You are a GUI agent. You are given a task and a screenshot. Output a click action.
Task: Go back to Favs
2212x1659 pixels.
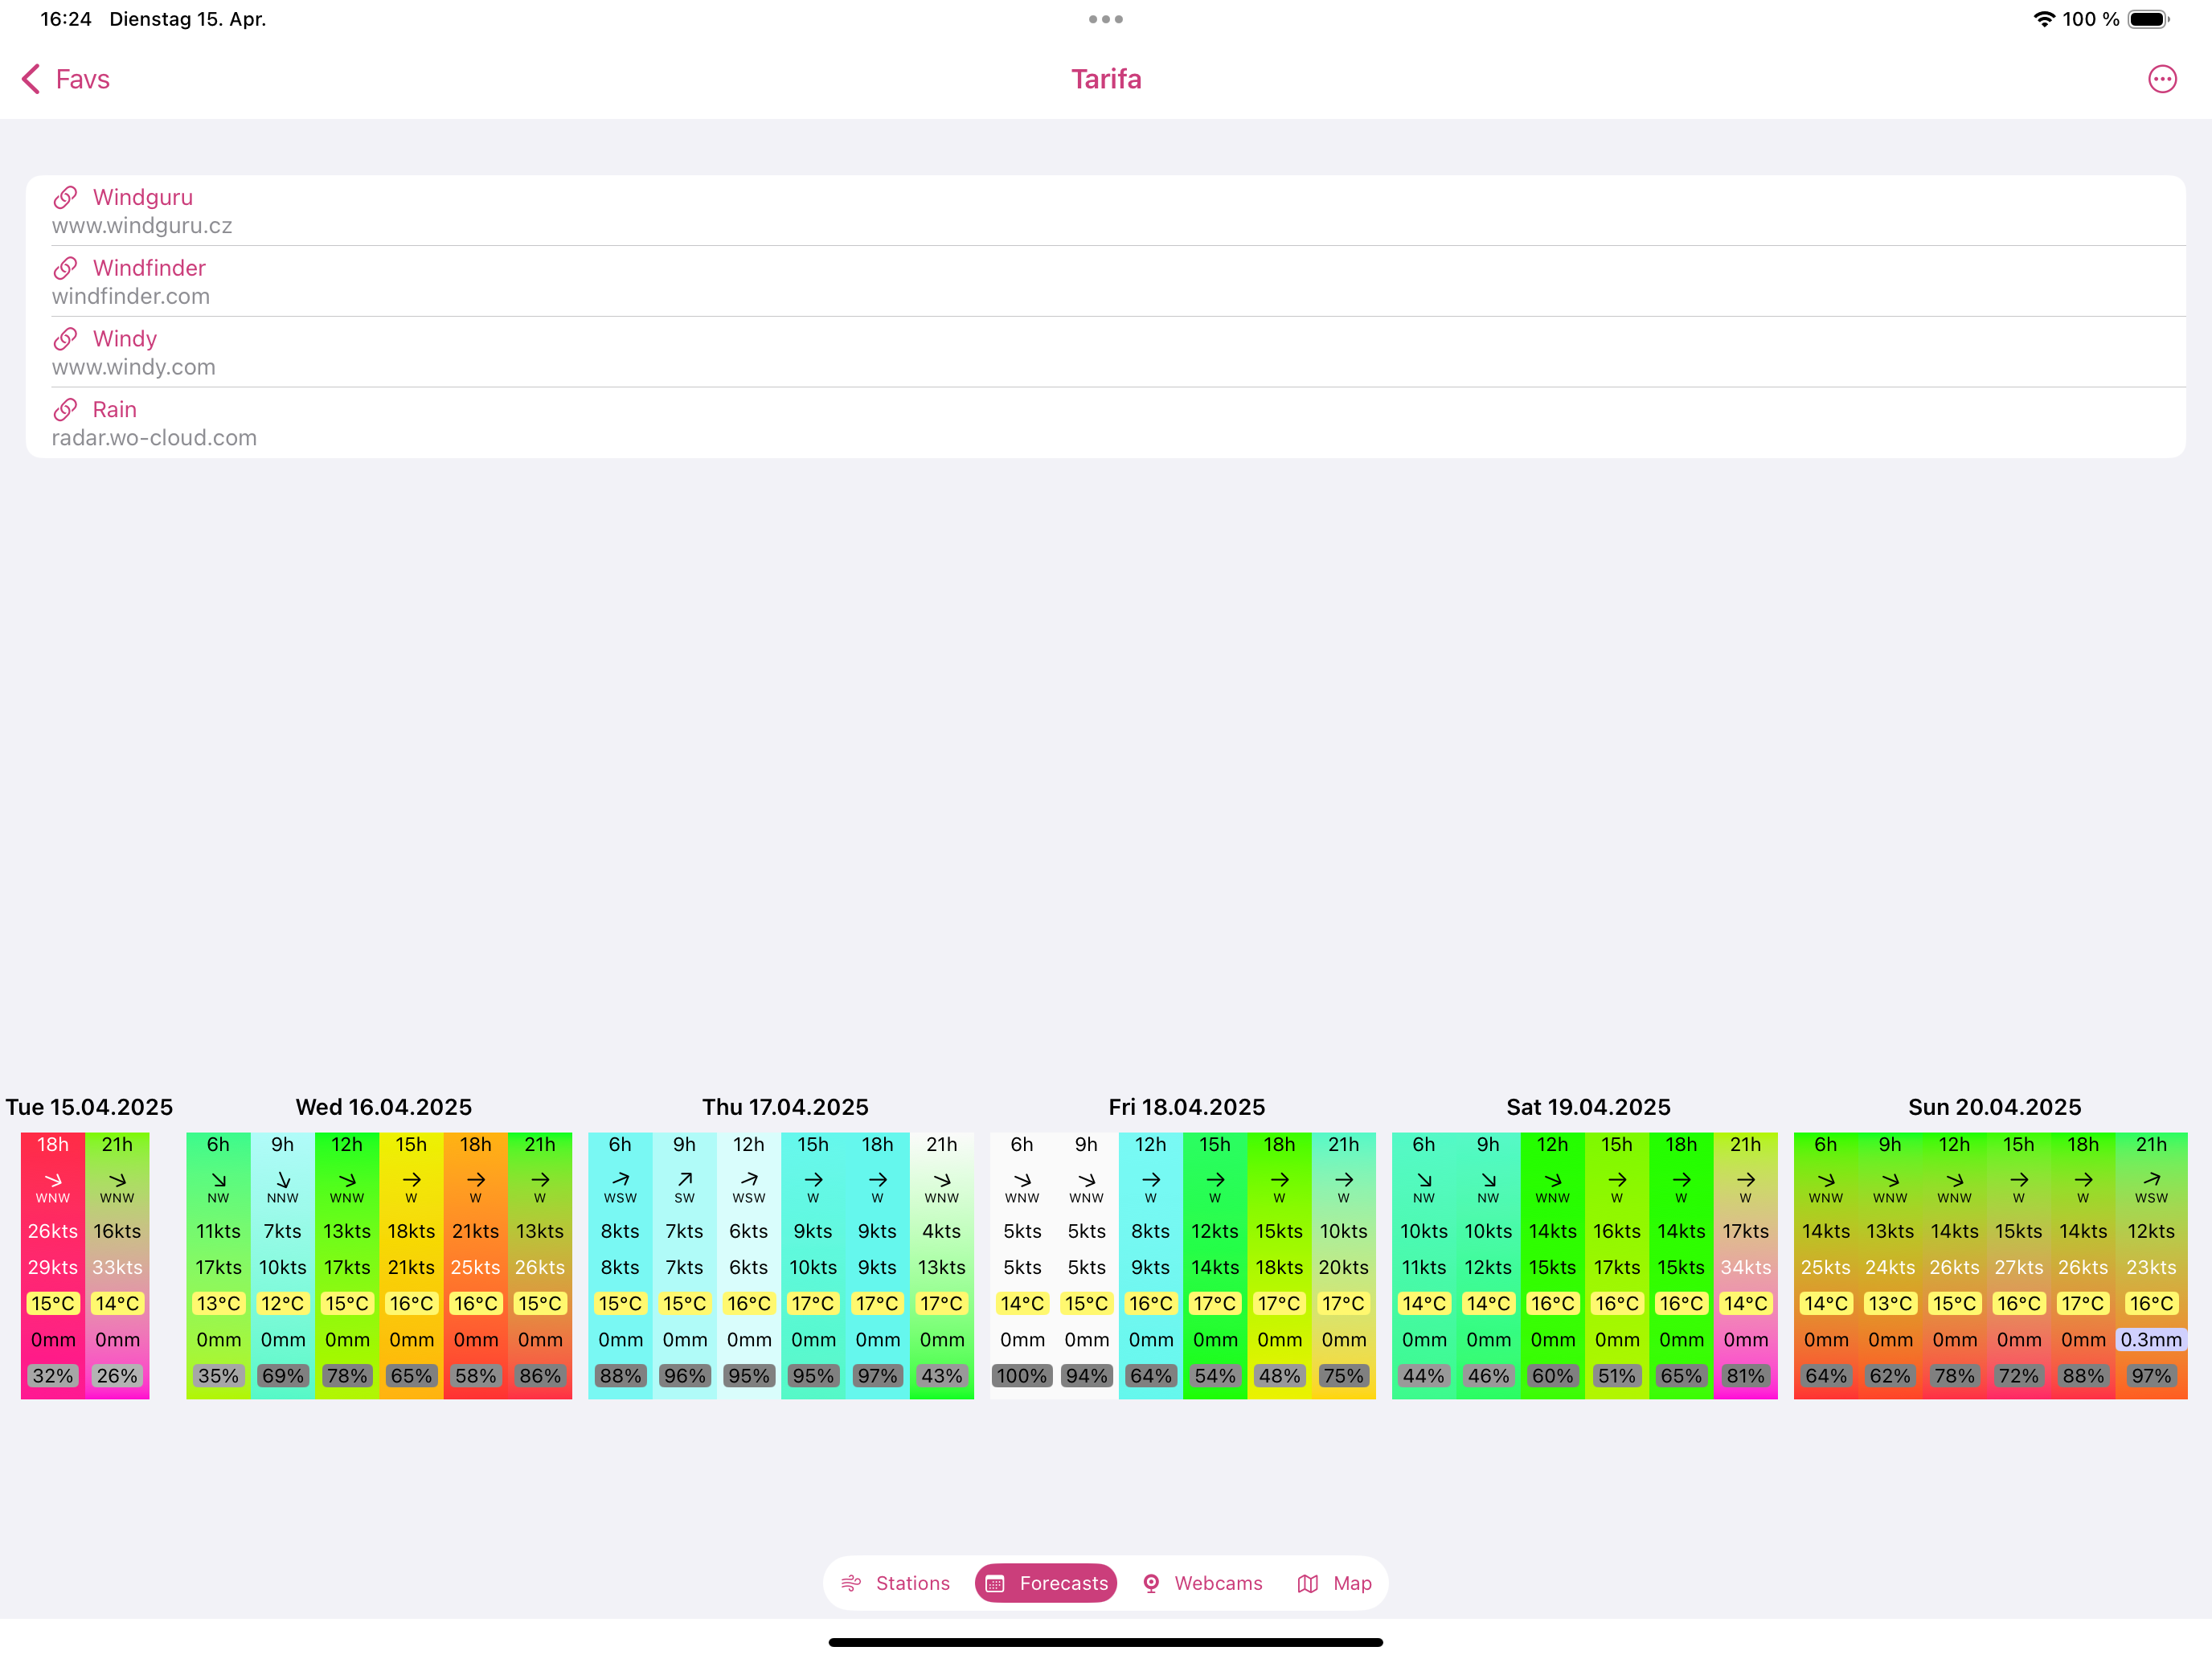[x=66, y=79]
